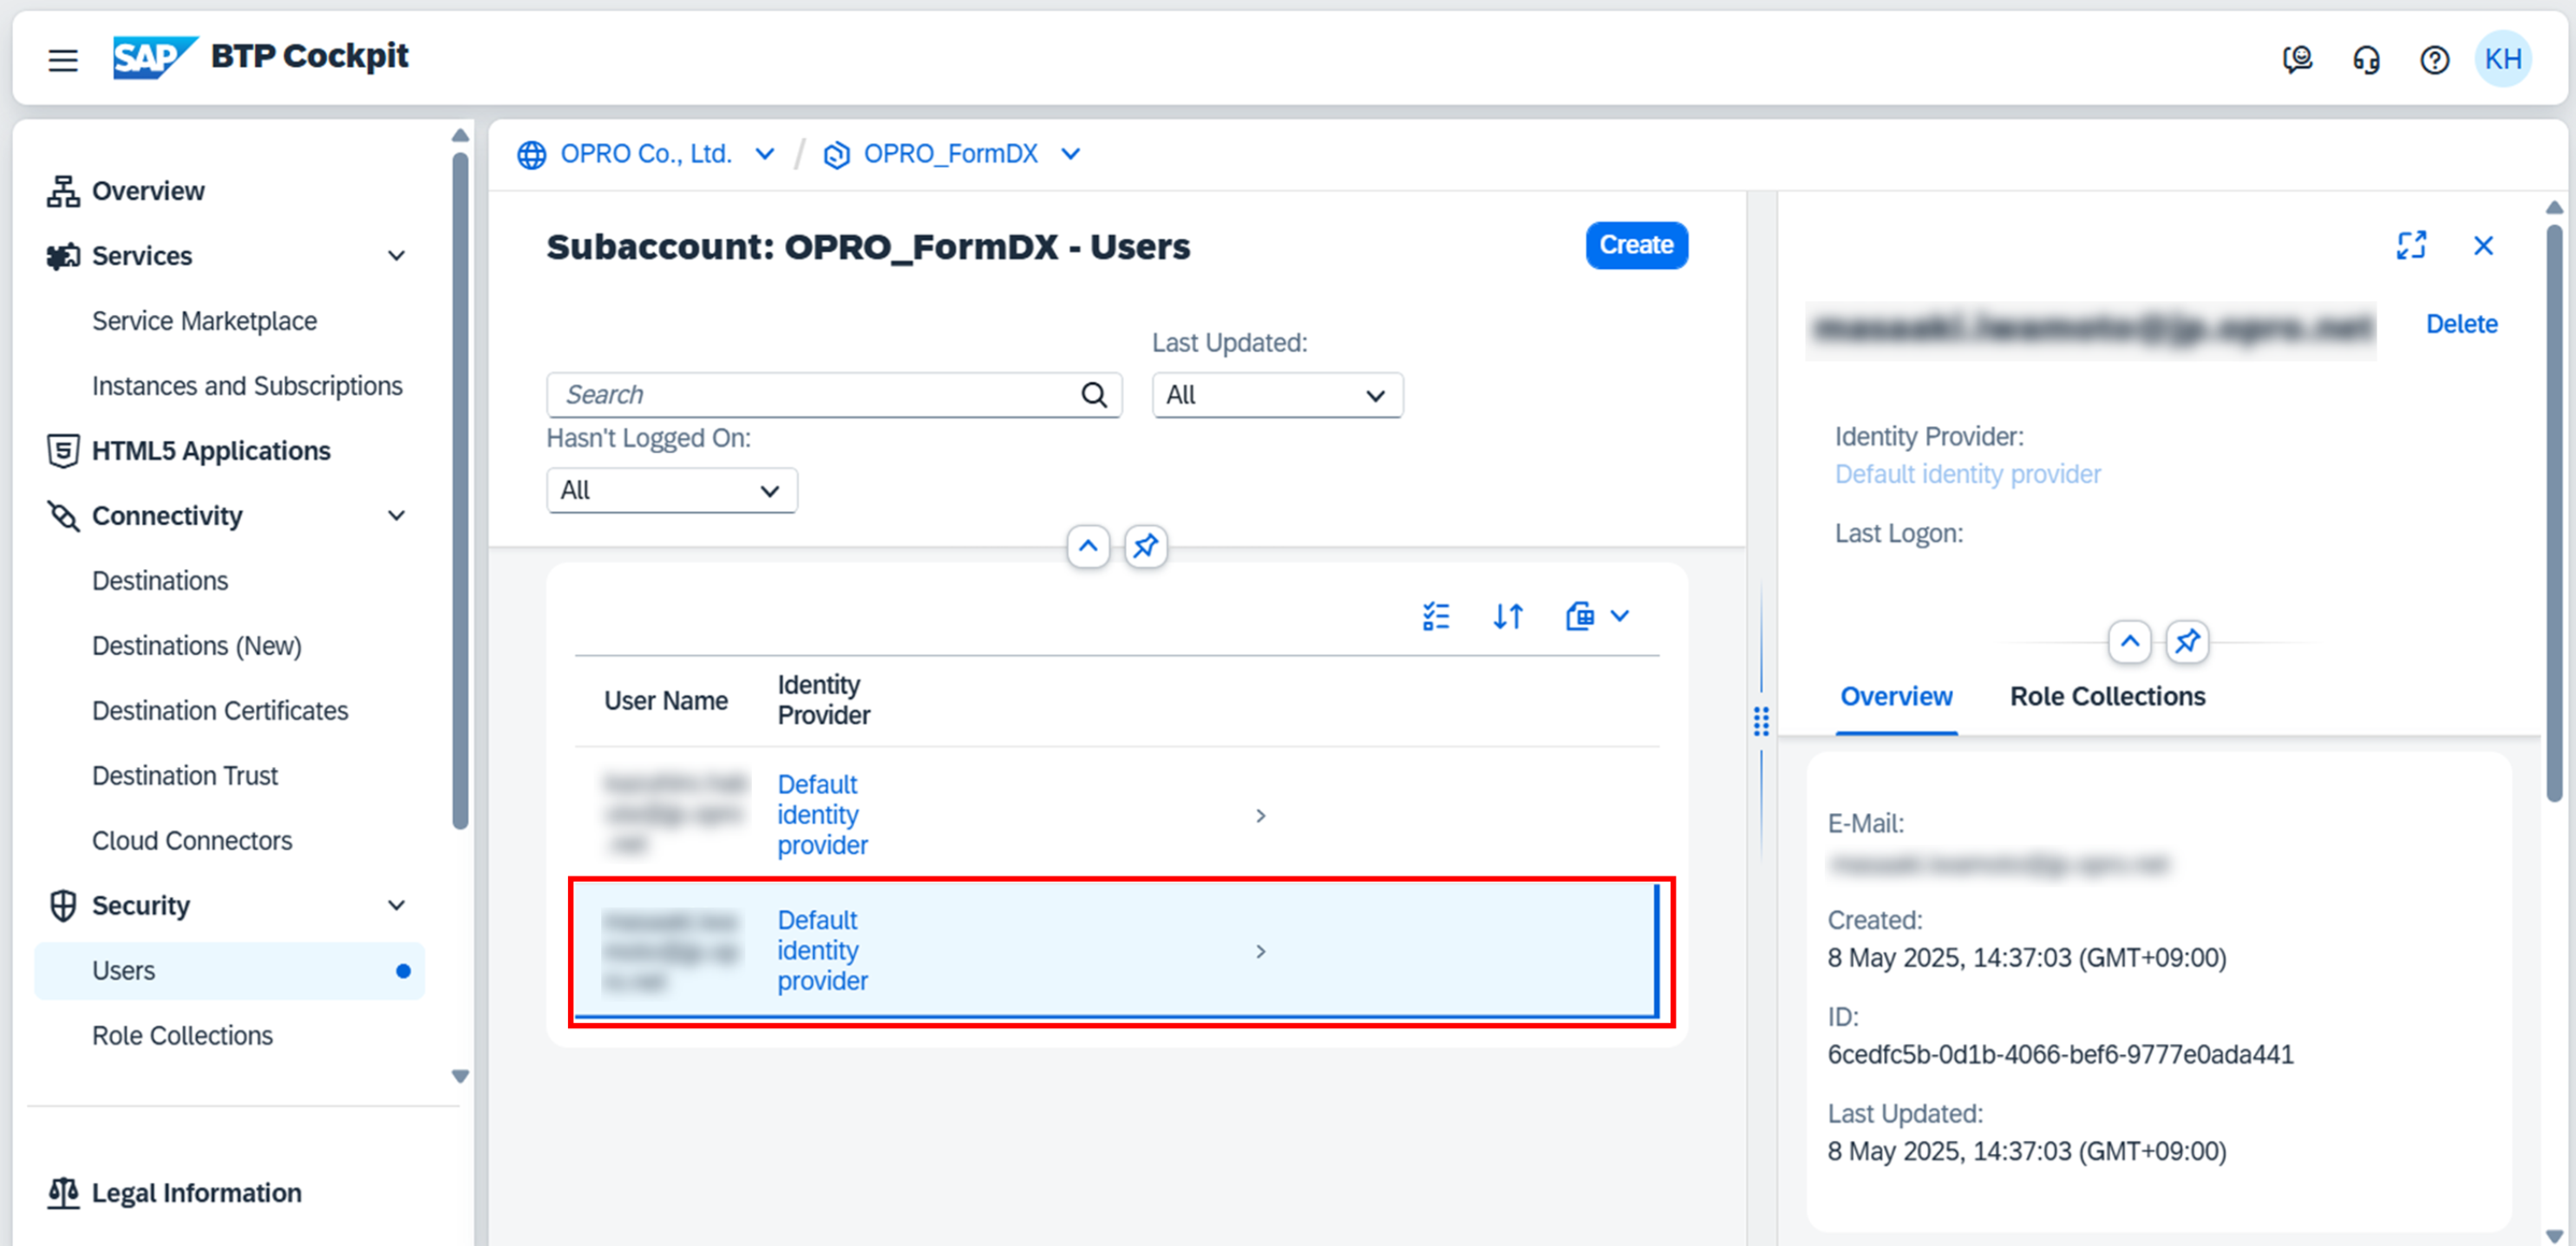Viewport: 2576px width, 1246px height.
Task: Click the sort arrows icon
Action: coord(1508,616)
